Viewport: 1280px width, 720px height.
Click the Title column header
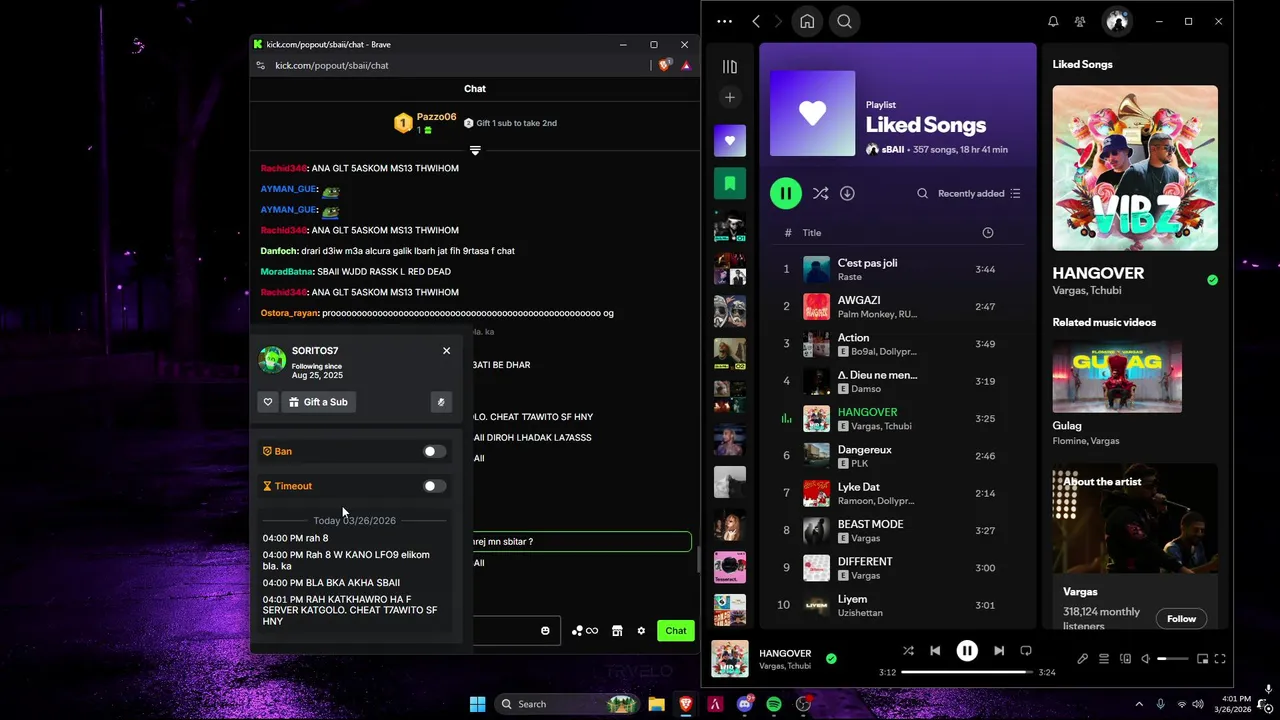(812, 233)
